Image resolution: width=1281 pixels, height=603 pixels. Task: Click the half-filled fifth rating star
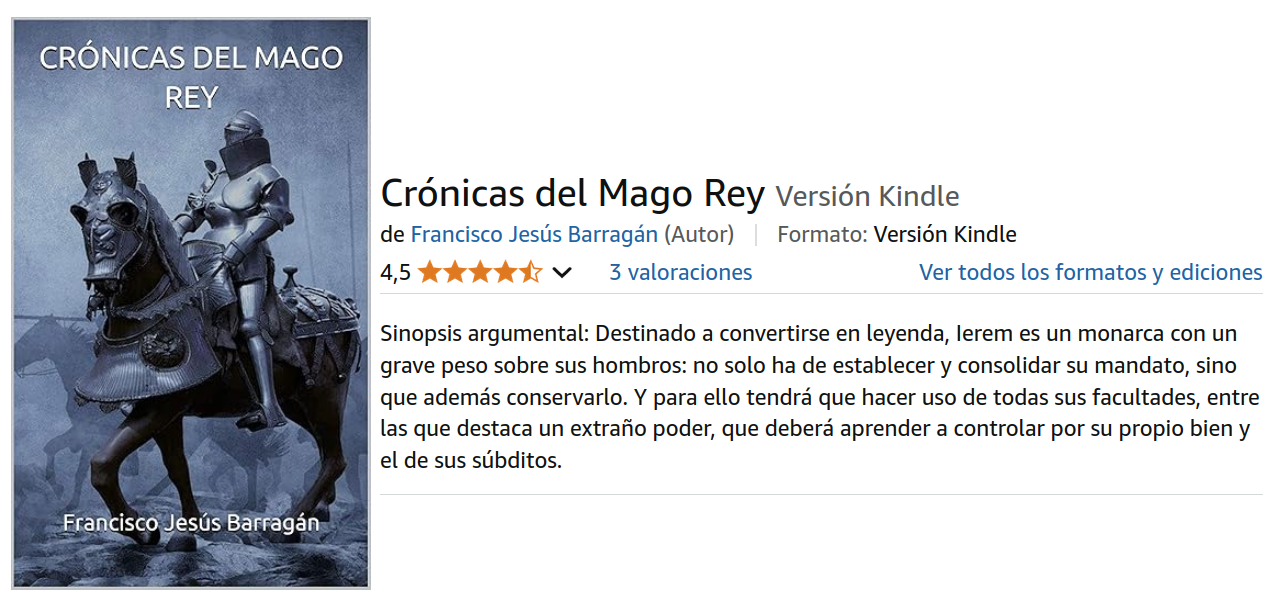tap(530, 272)
